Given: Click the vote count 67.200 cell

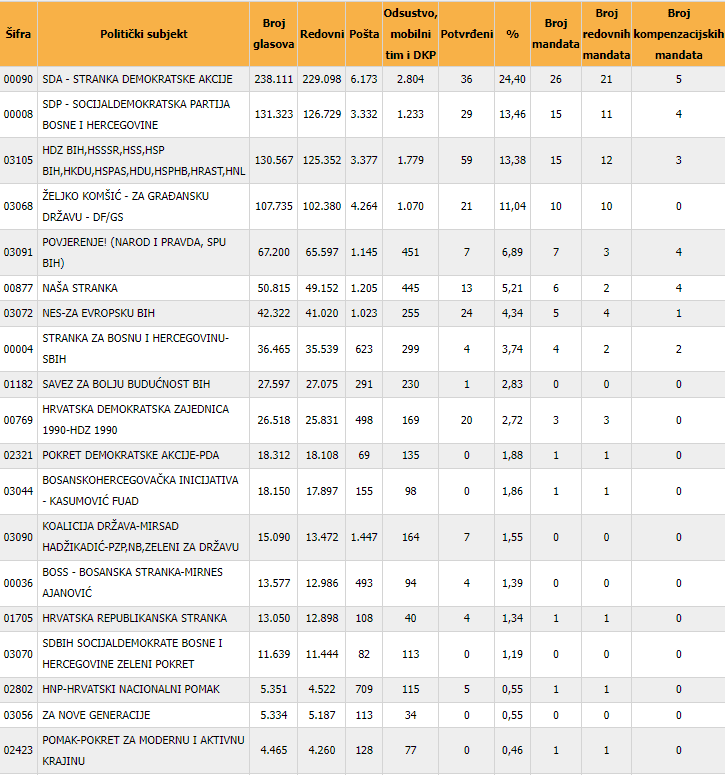Looking at the screenshot, I should [x=273, y=253].
